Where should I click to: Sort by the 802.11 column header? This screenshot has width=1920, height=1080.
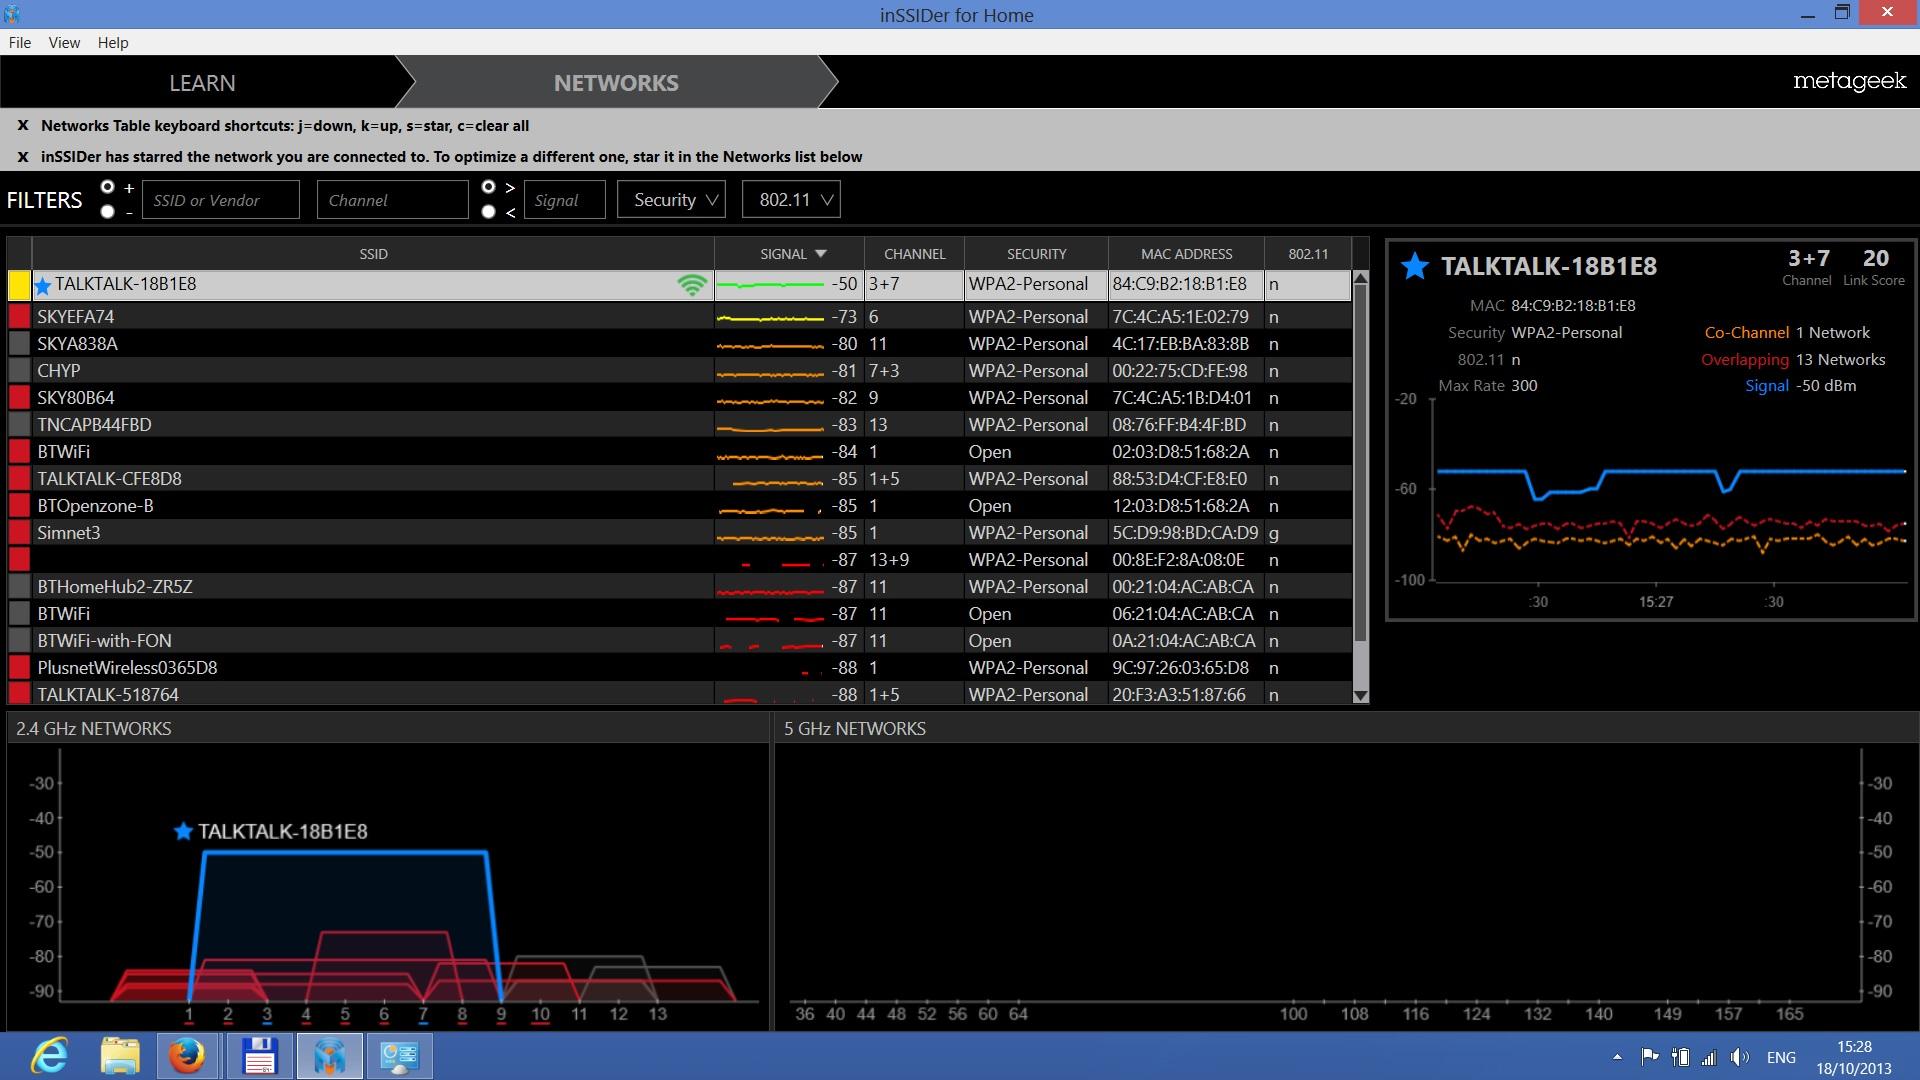[1308, 254]
